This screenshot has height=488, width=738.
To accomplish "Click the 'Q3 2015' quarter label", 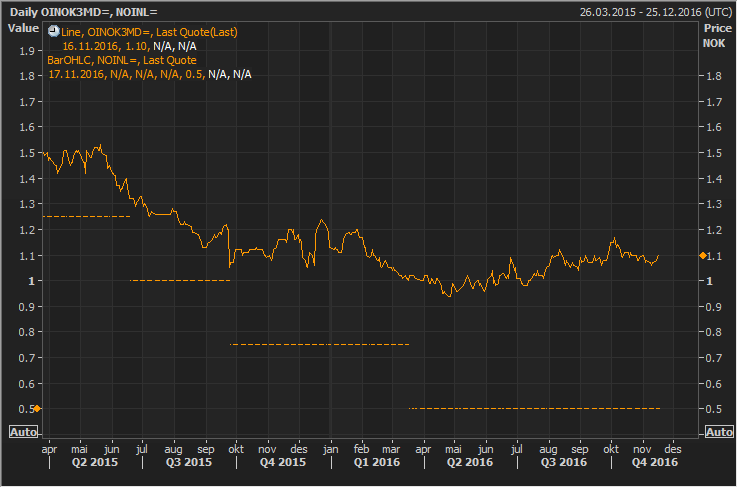I will click(x=188, y=462).
